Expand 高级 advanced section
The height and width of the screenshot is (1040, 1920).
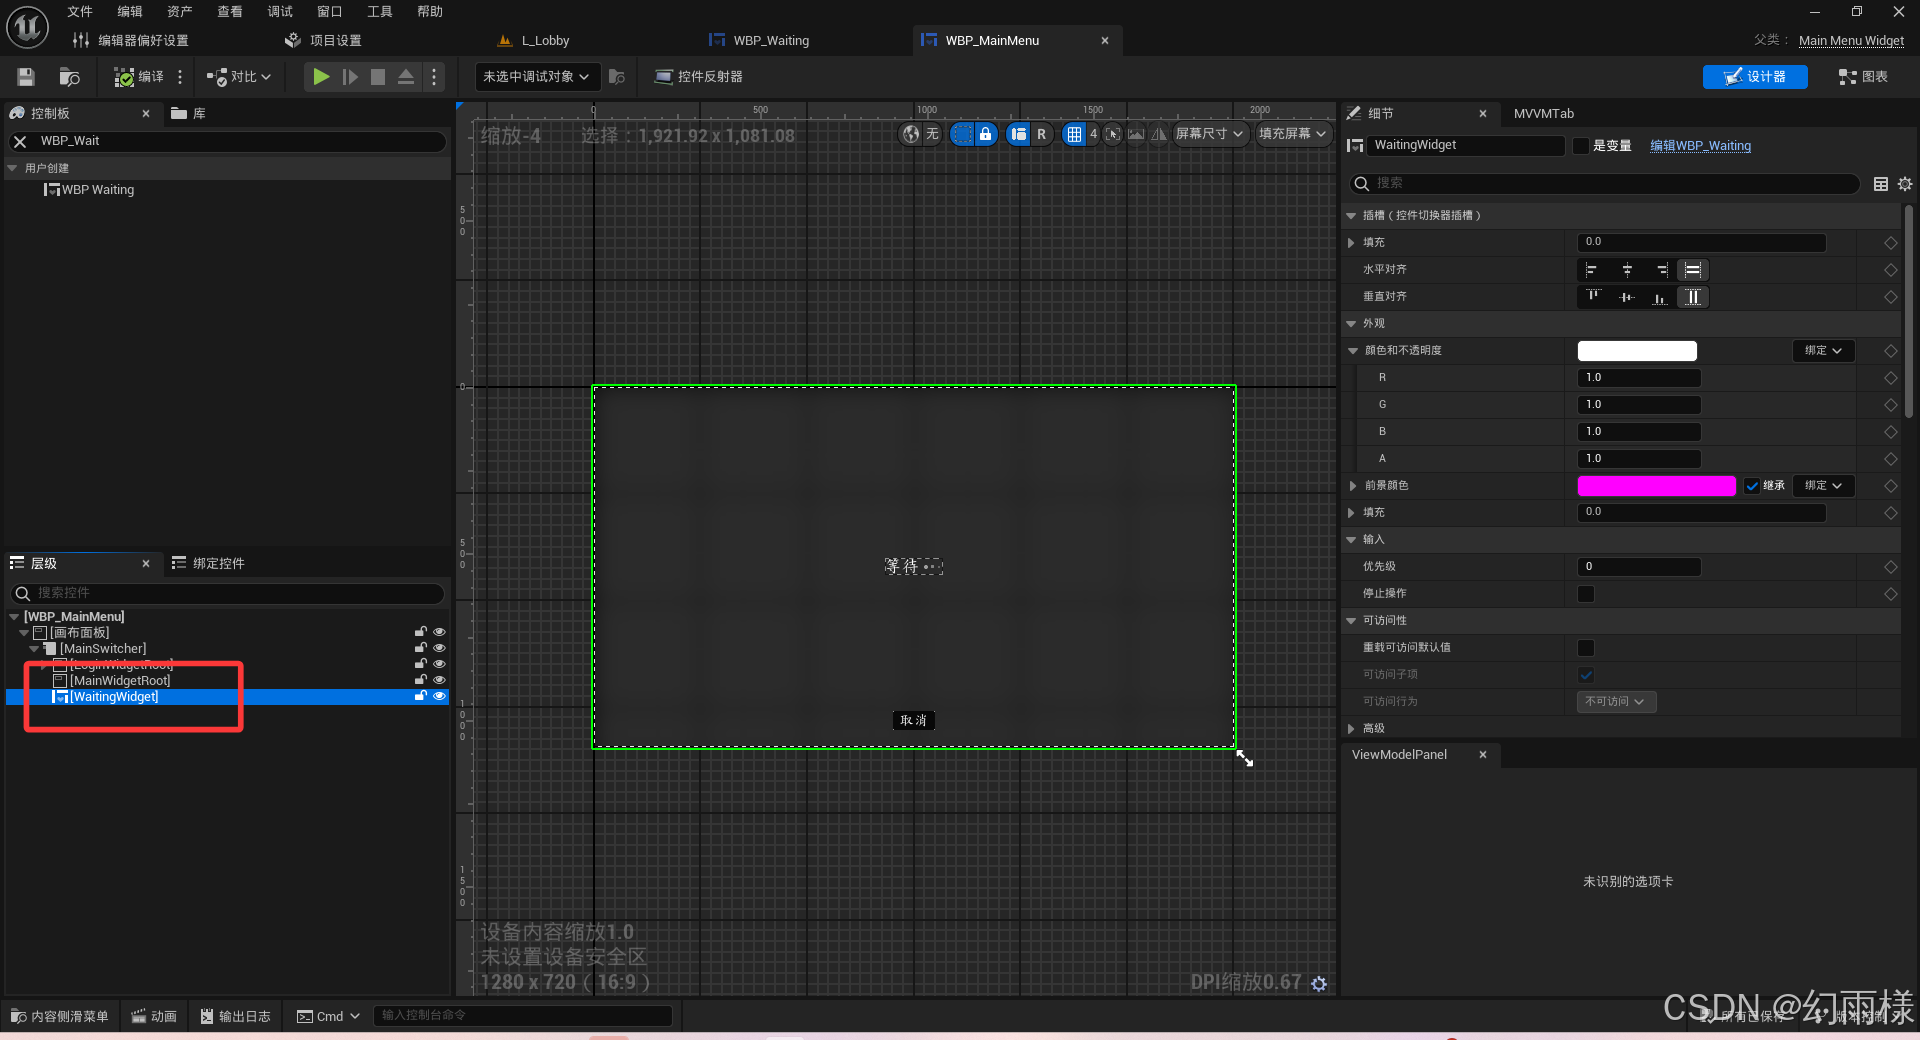click(1352, 729)
